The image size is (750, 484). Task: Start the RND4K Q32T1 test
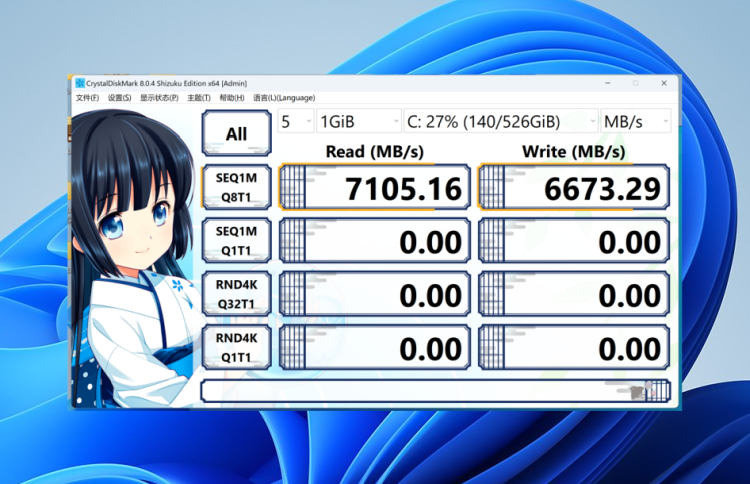237,294
